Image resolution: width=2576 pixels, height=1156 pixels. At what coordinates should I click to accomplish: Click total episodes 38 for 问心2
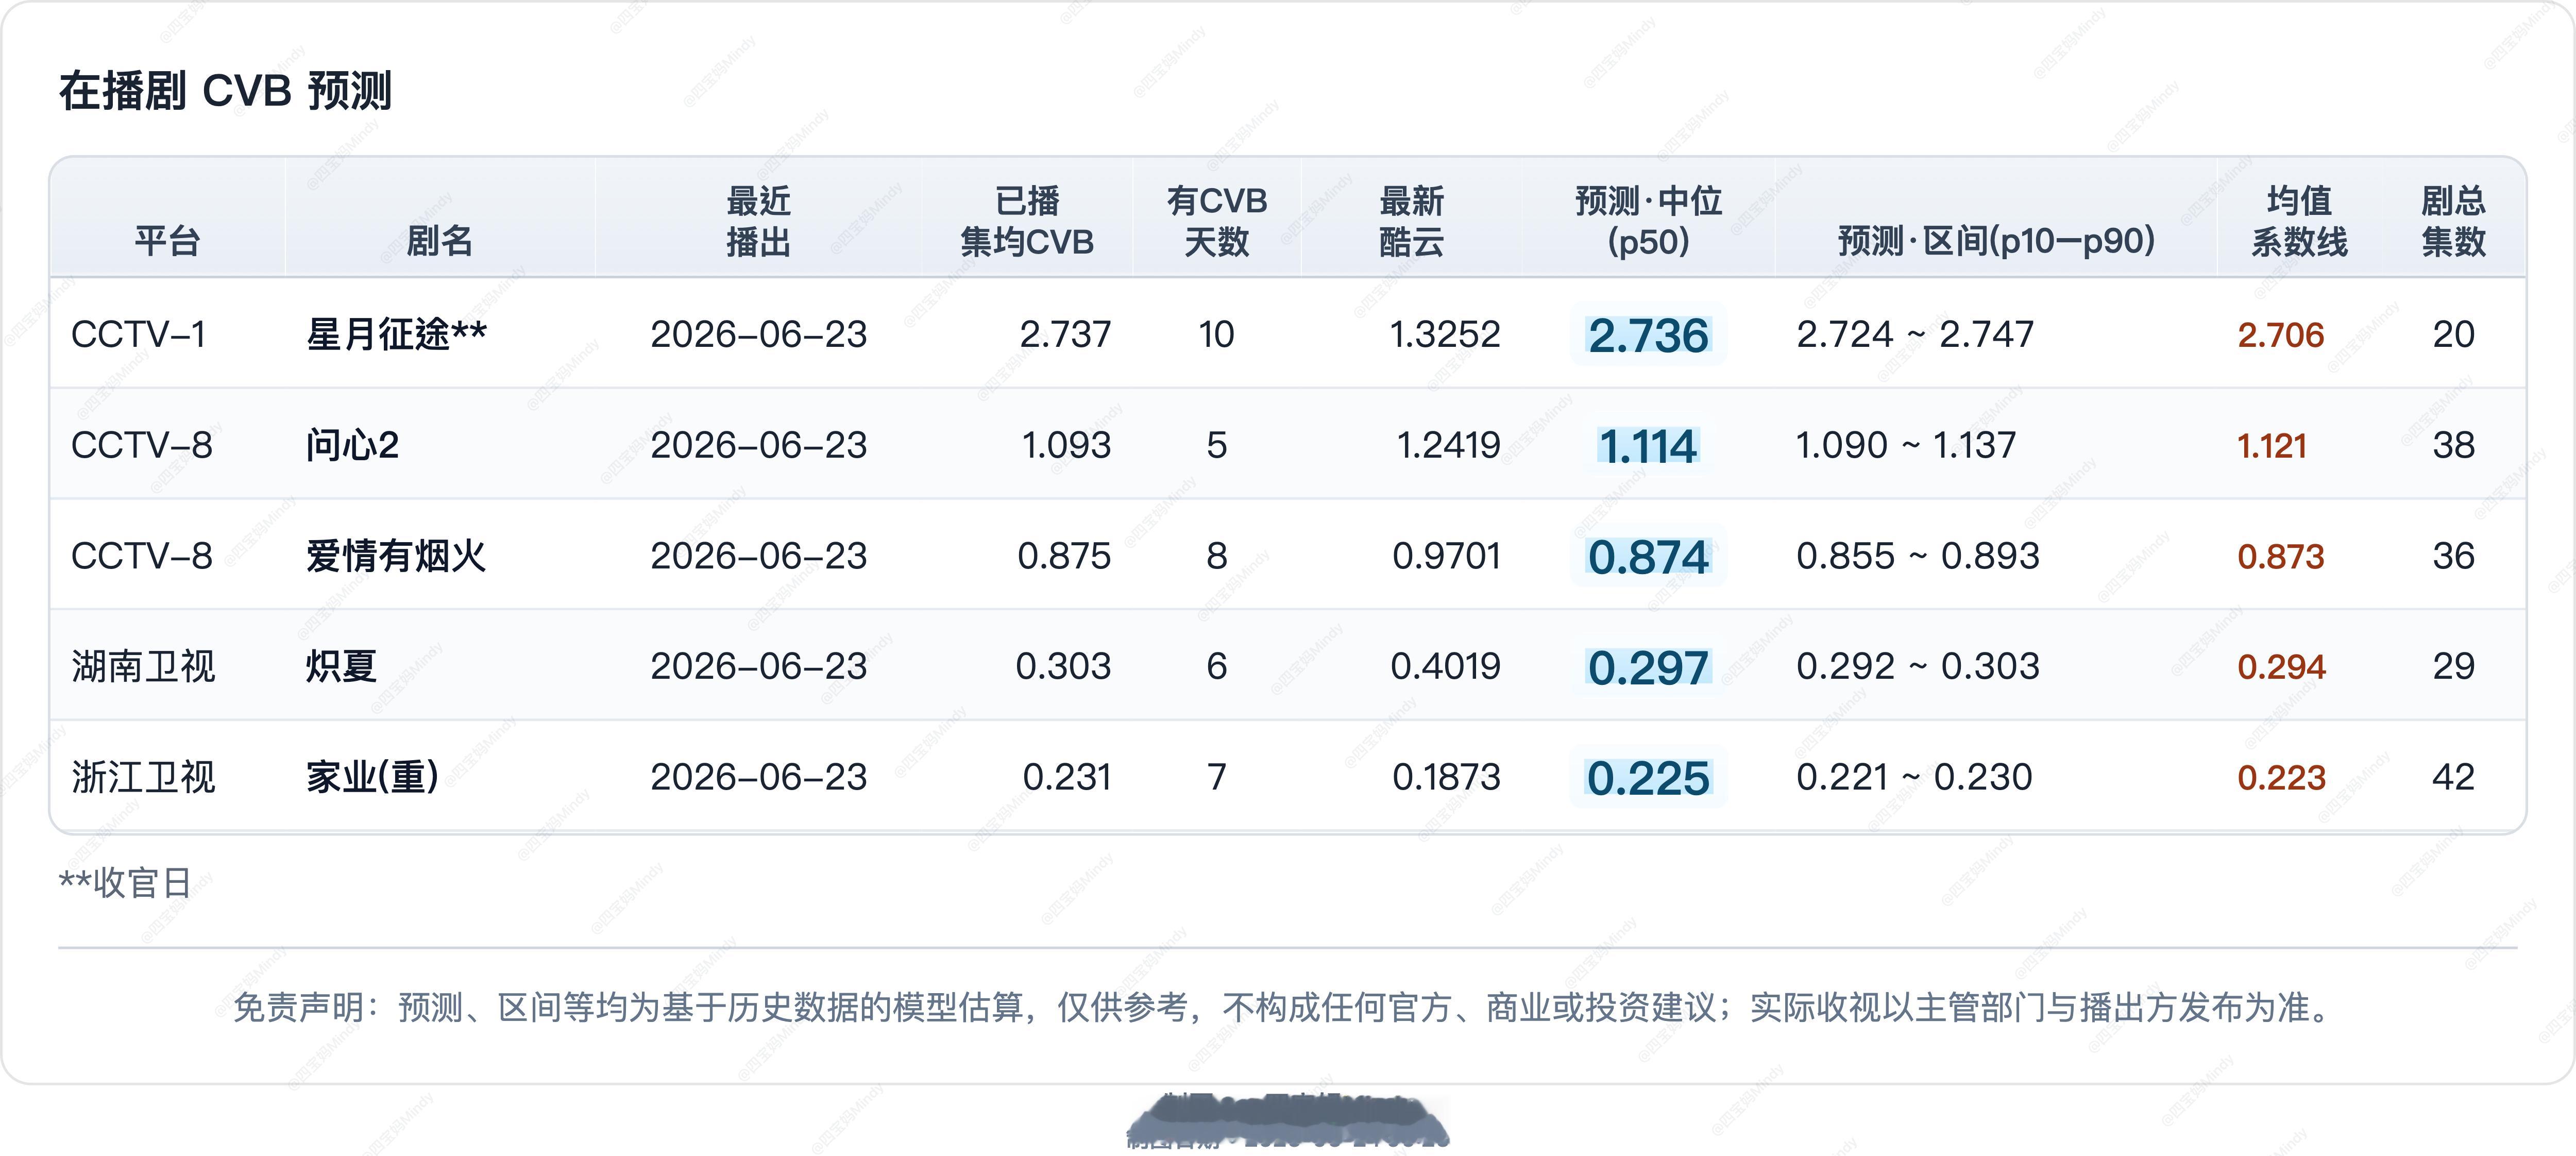2453,445
